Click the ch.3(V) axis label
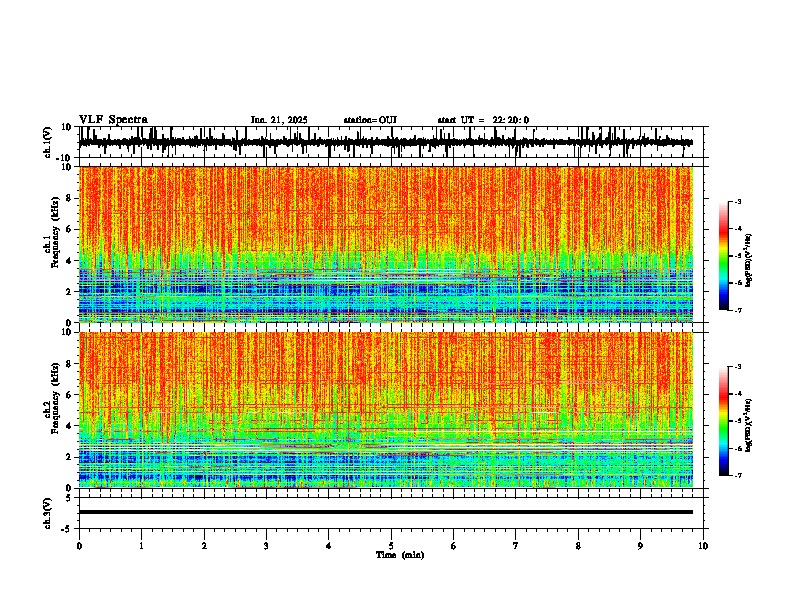Image resolution: width=792 pixels, height=612 pixels. pyautogui.click(x=48, y=513)
